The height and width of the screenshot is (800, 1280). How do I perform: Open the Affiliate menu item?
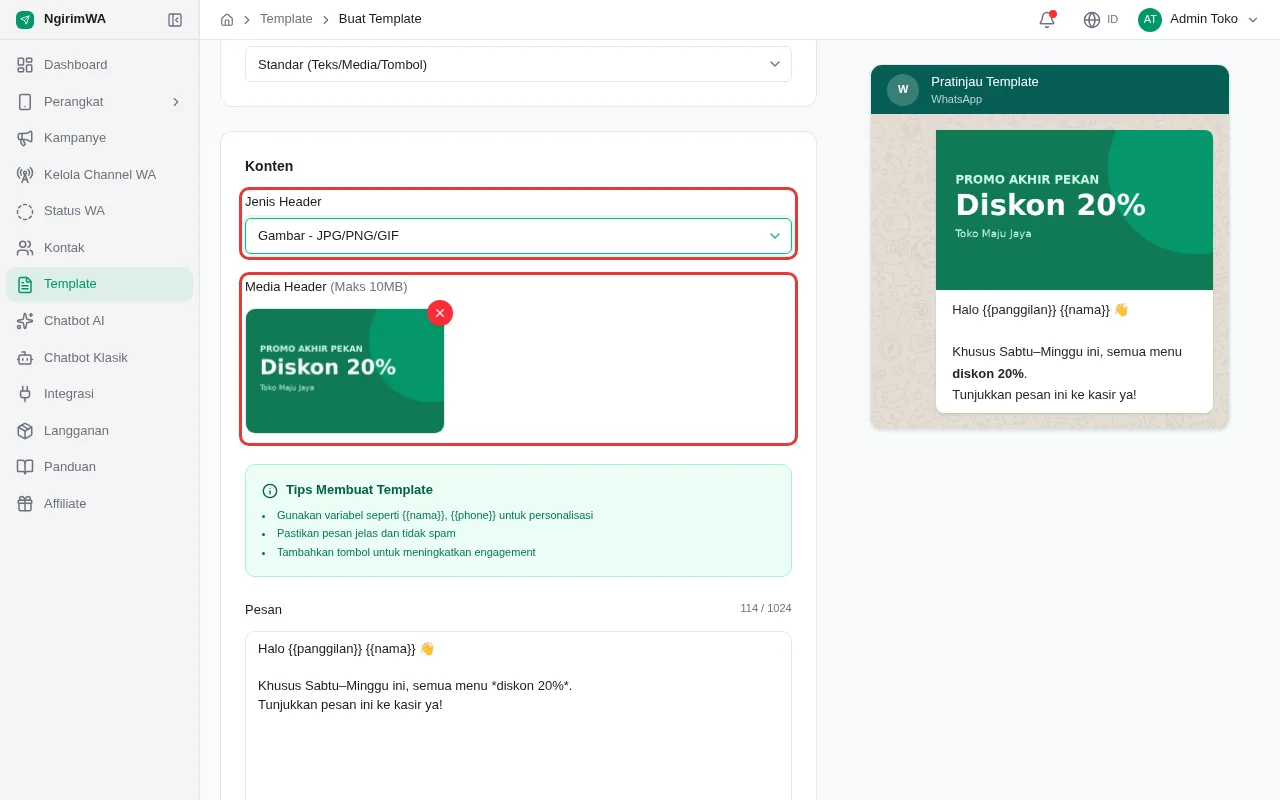[x=100, y=504]
